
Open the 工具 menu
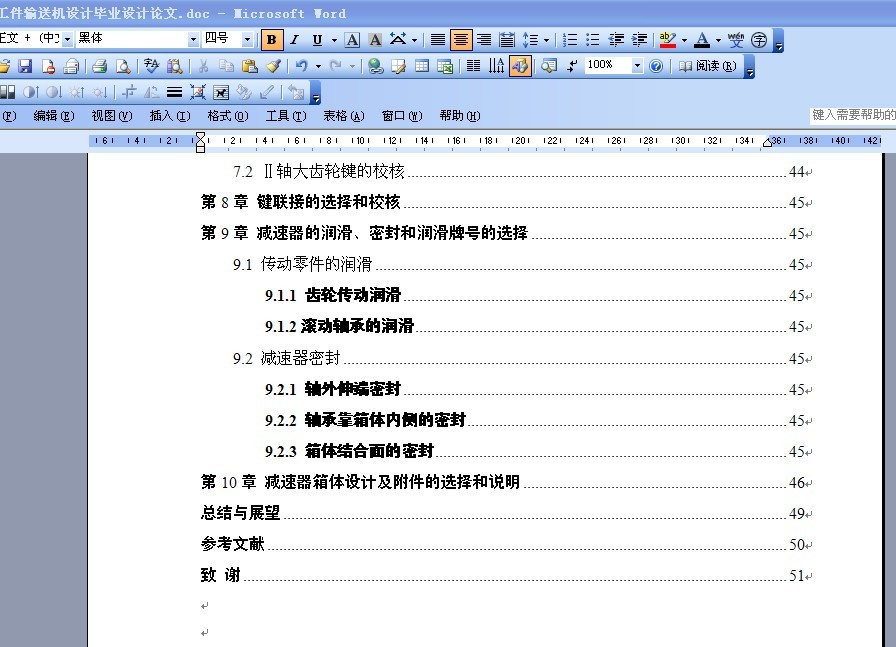286,116
